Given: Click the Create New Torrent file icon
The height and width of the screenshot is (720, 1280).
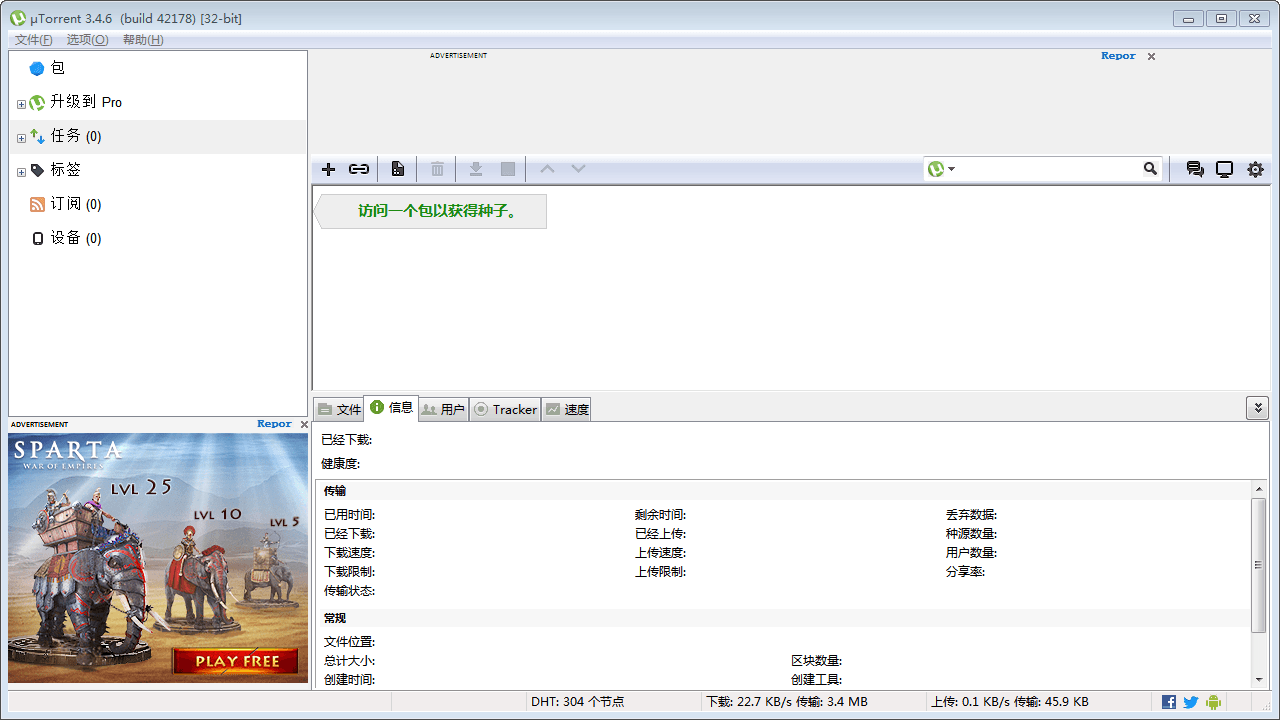Looking at the screenshot, I should point(398,169).
